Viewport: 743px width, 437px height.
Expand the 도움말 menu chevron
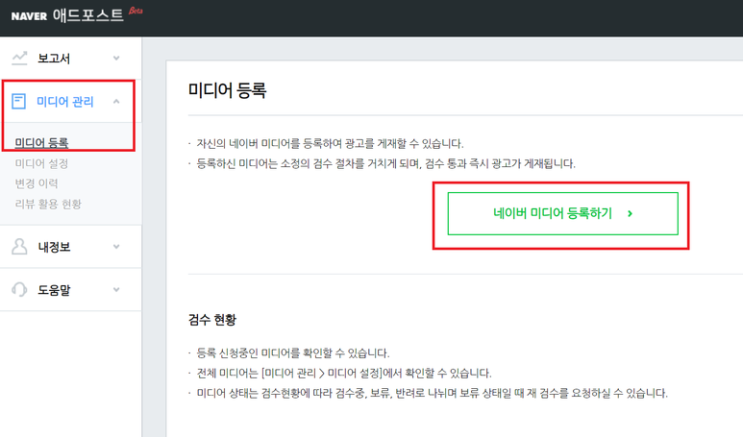[116, 290]
